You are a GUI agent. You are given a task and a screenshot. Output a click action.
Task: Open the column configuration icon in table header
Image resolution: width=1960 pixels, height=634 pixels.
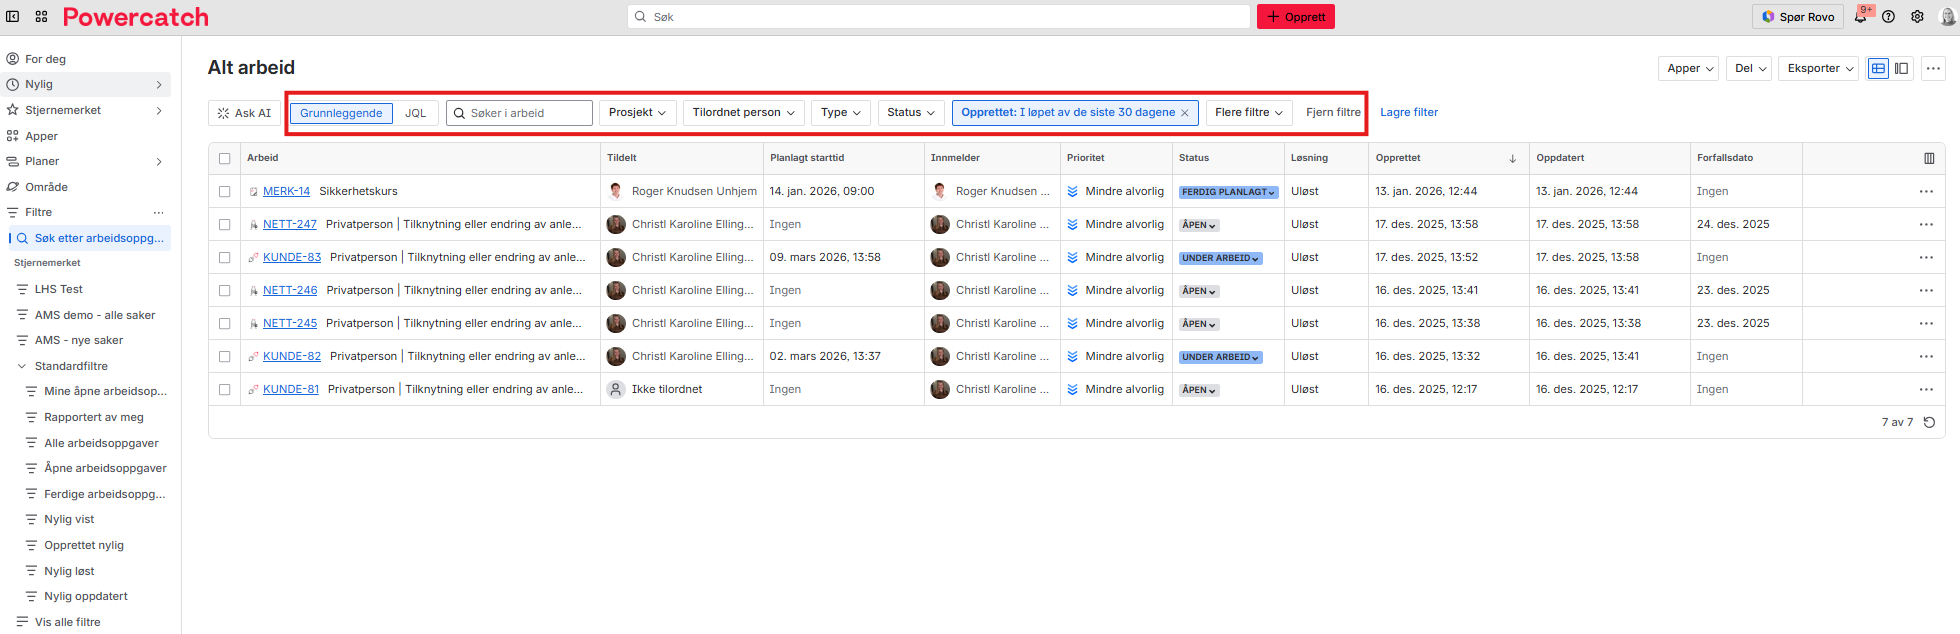coord(1929,158)
